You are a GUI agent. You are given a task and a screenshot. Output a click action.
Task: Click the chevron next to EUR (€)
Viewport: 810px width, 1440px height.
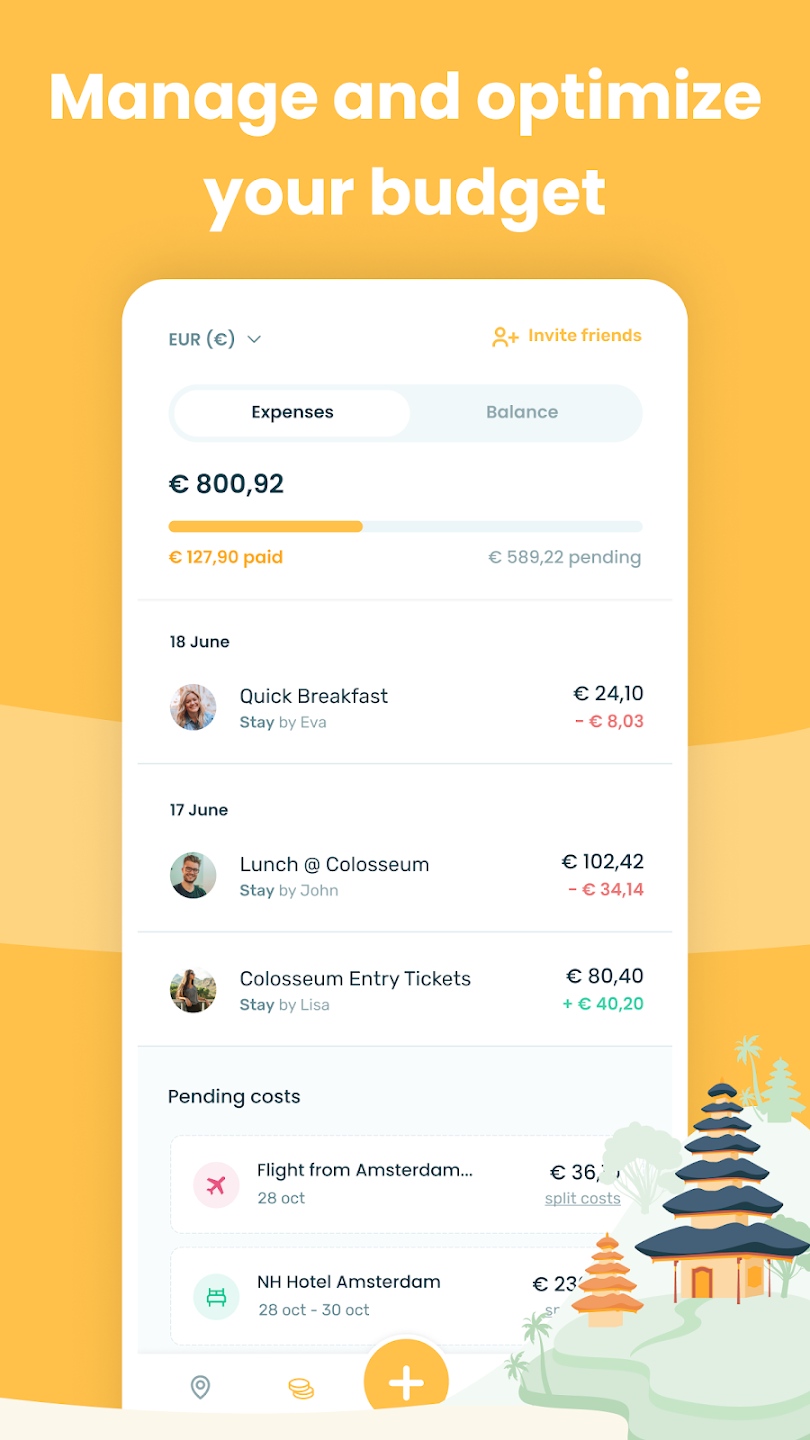(x=254, y=339)
